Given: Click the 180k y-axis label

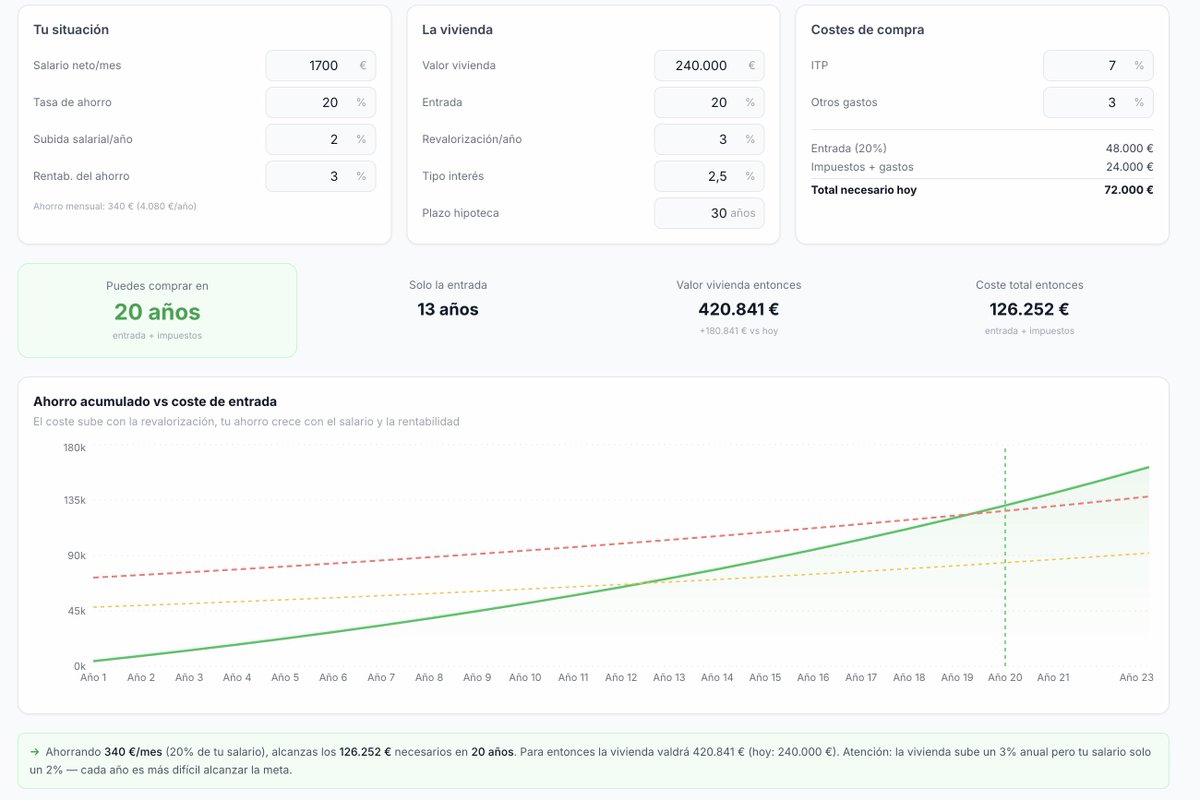Looking at the screenshot, I should [75, 448].
